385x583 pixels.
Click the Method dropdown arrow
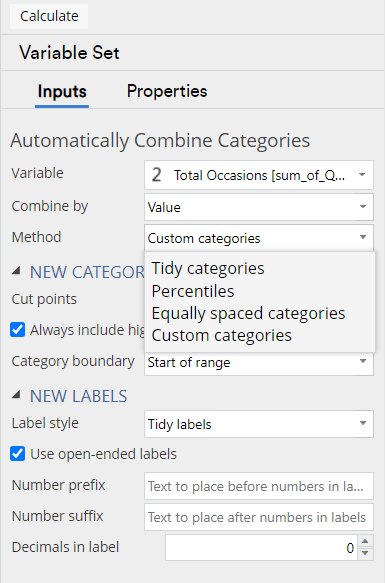[363, 237]
